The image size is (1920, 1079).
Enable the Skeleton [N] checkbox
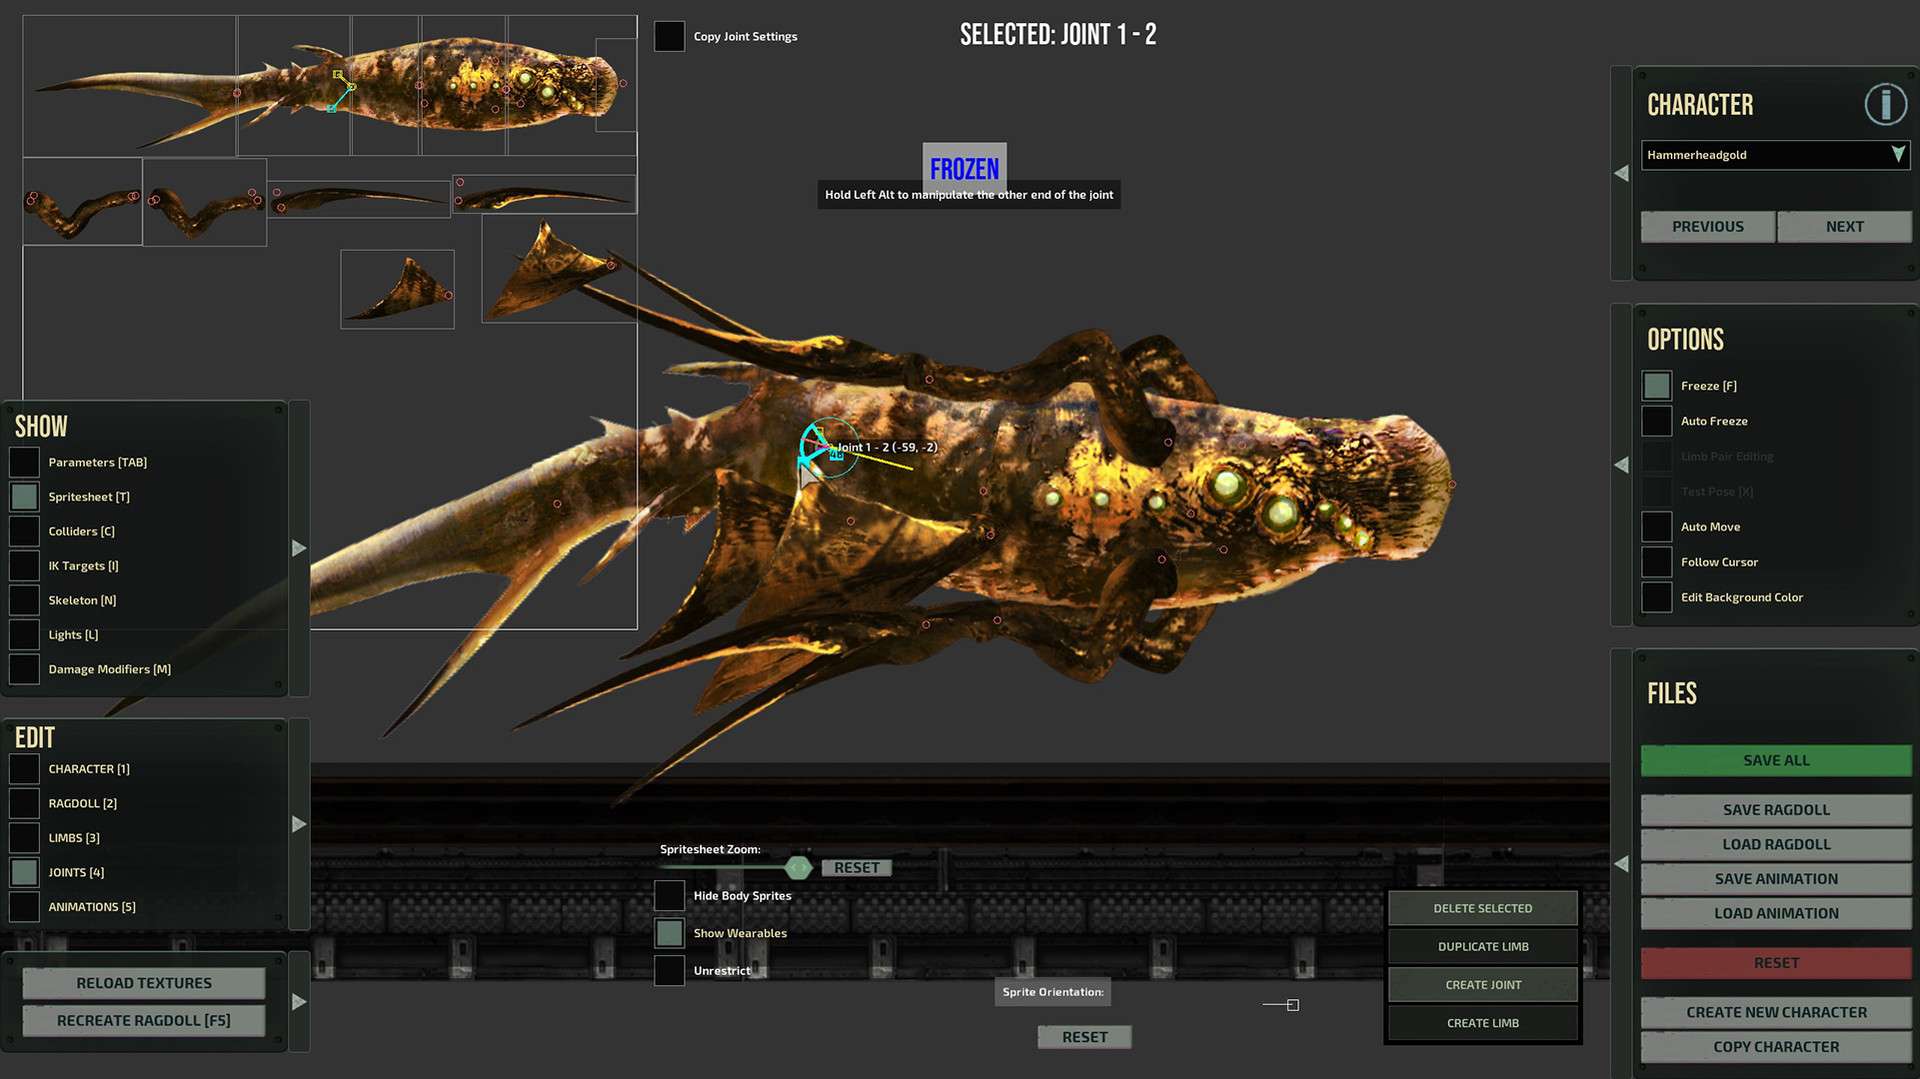coord(24,600)
